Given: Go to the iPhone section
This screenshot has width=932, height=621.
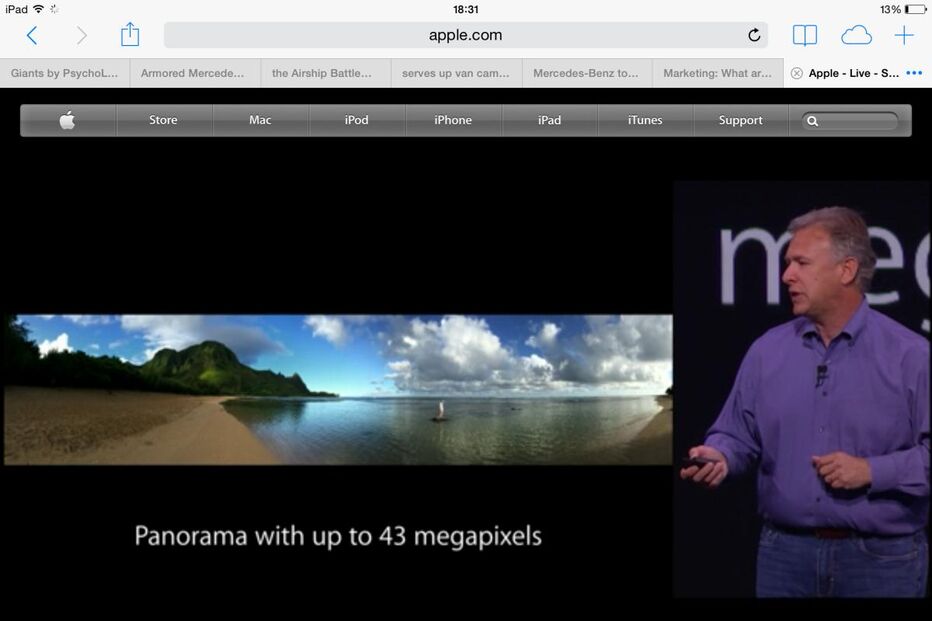Looking at the screenshot, I should [452, 120].
